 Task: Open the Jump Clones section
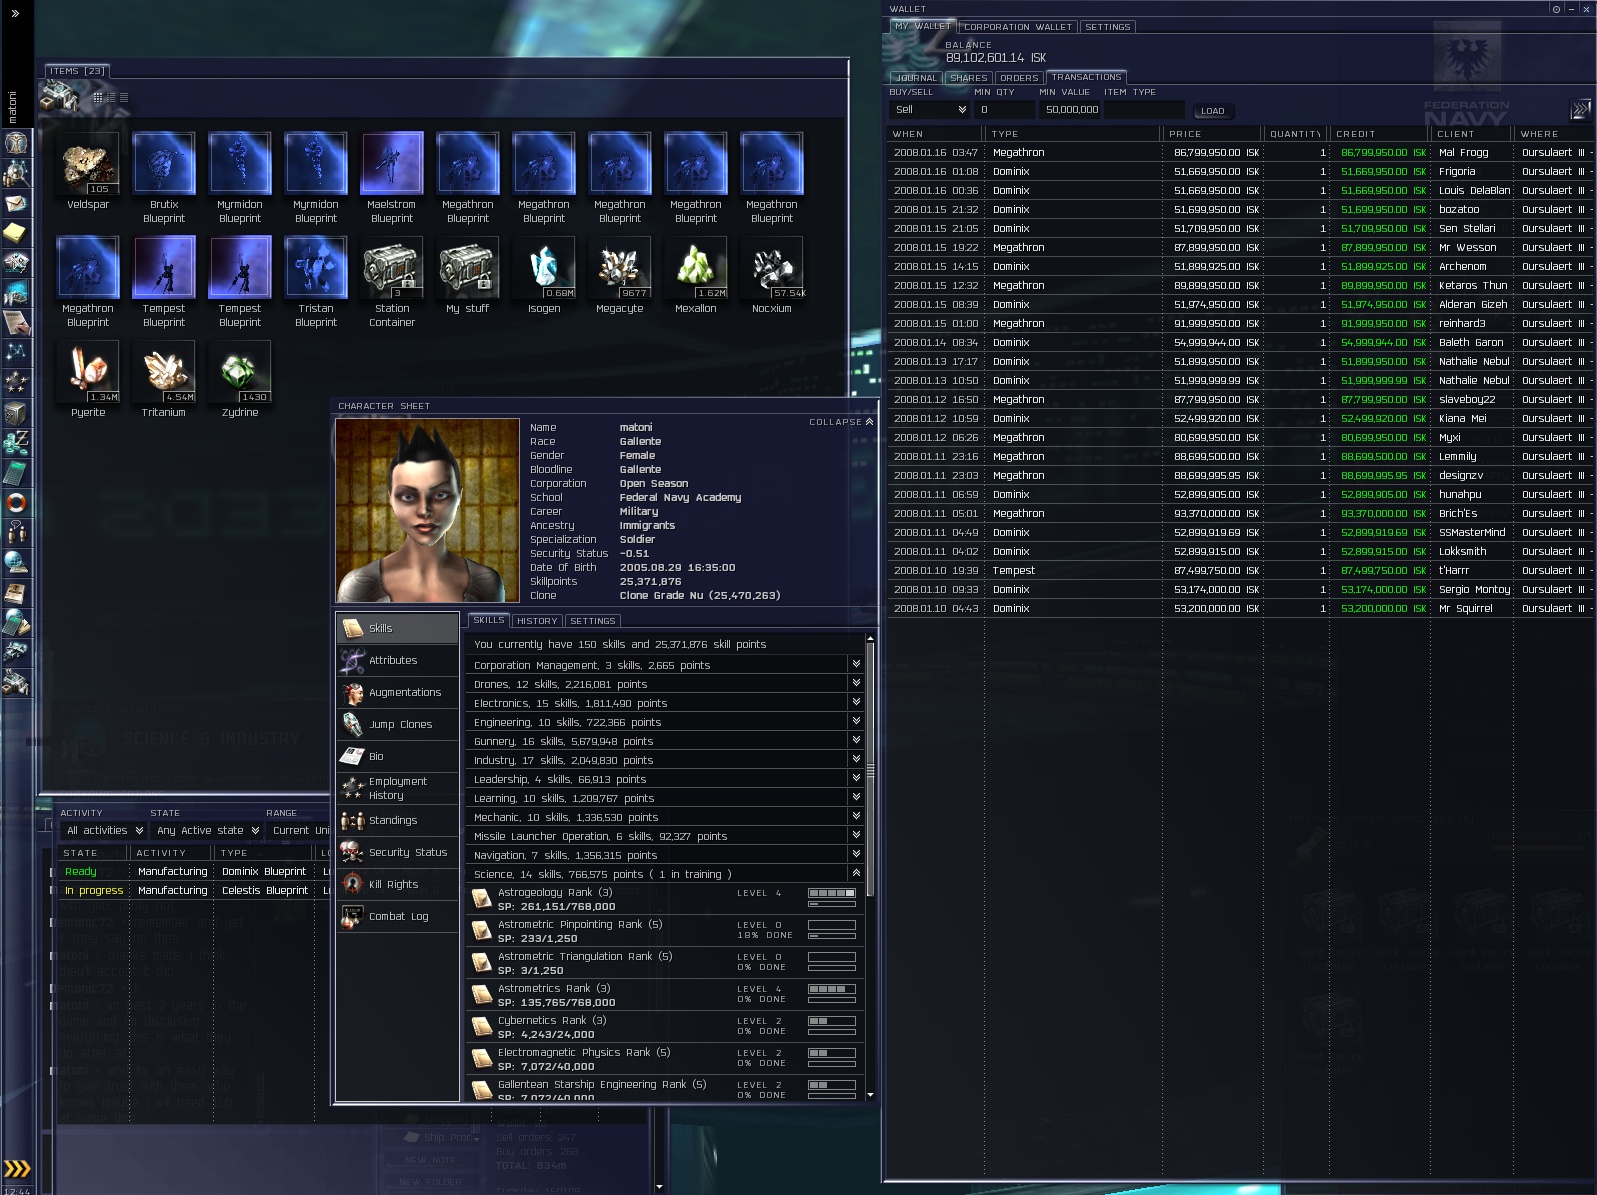point(397,724)
